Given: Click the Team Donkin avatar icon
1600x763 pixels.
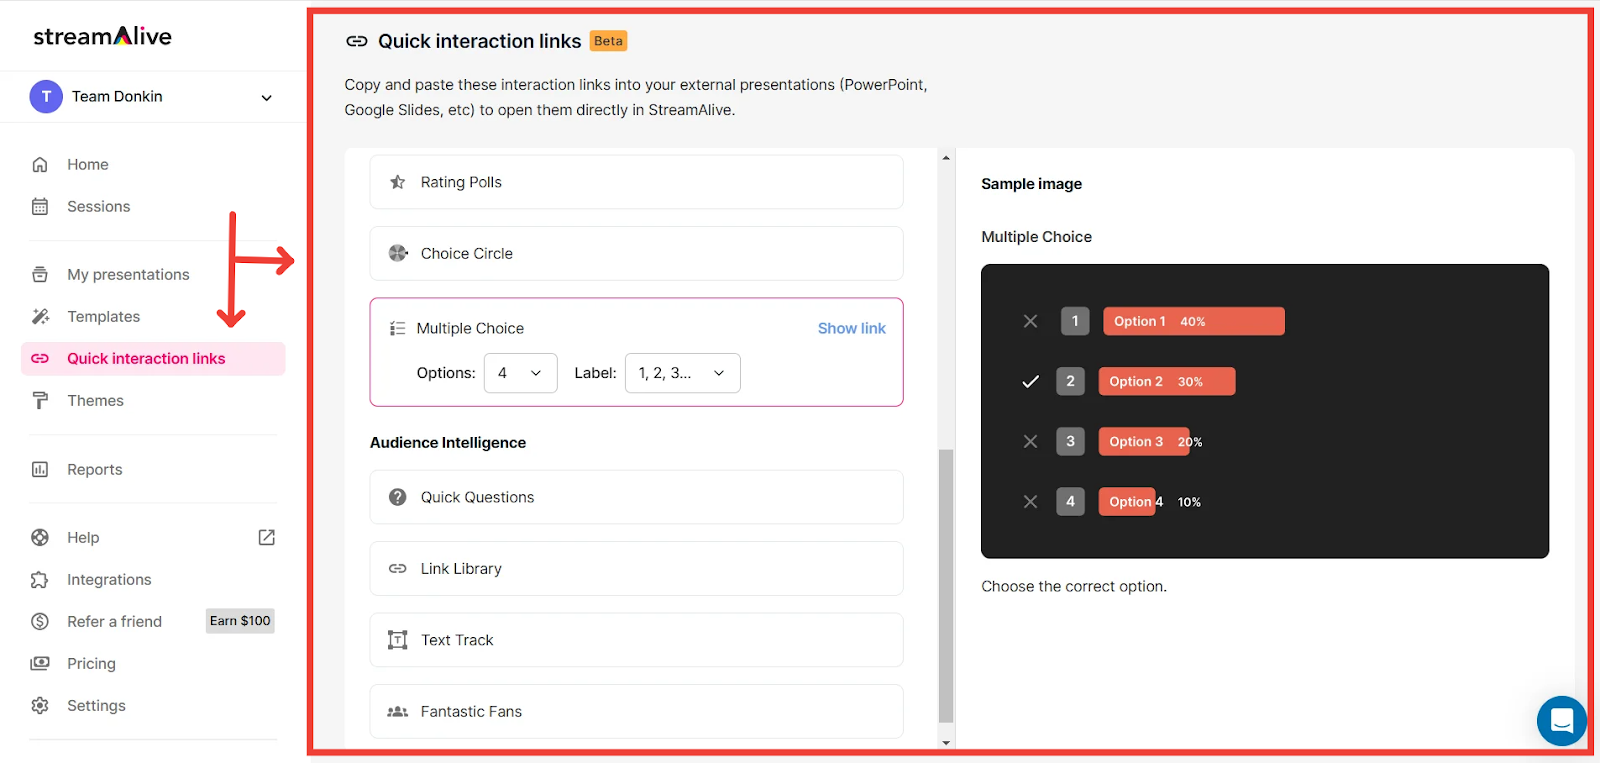Looking at the screenshot, I should (x=46, y=97).
